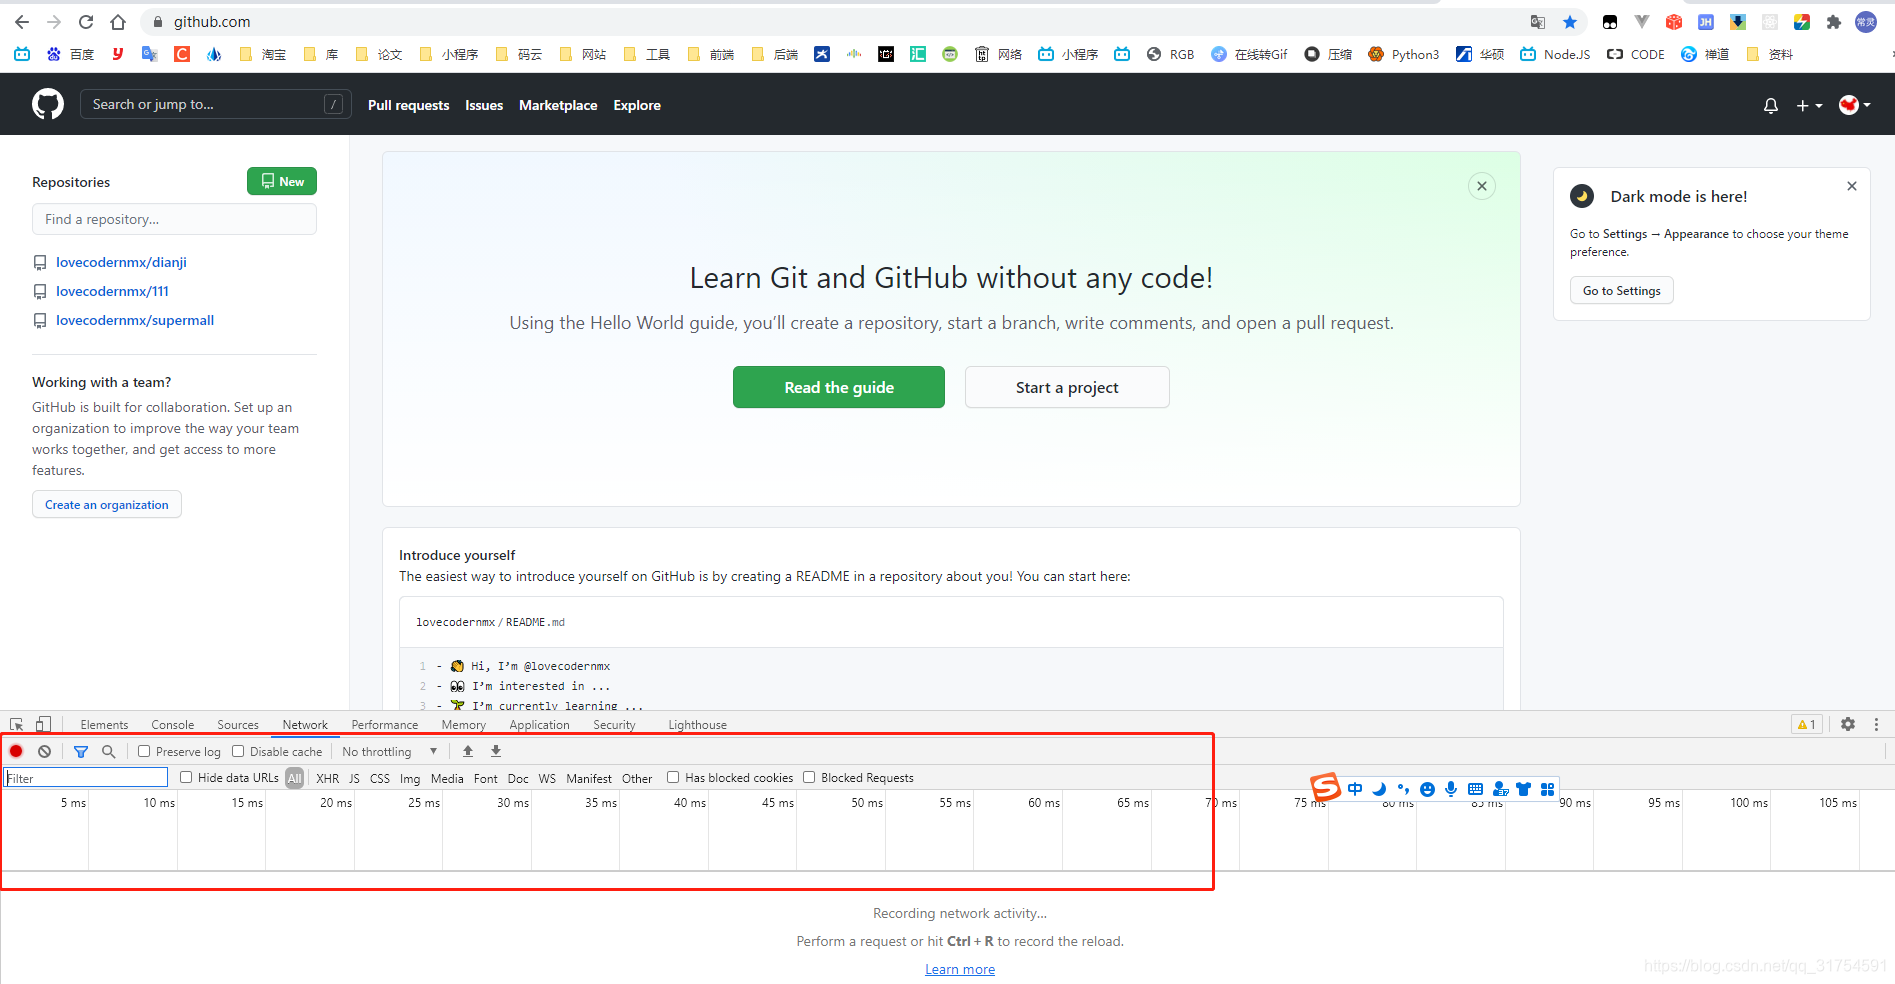The width and height of the screenshot is (1895, 984).
Task: Open the 论文 bookmark folder
Action: coord(379,54)
